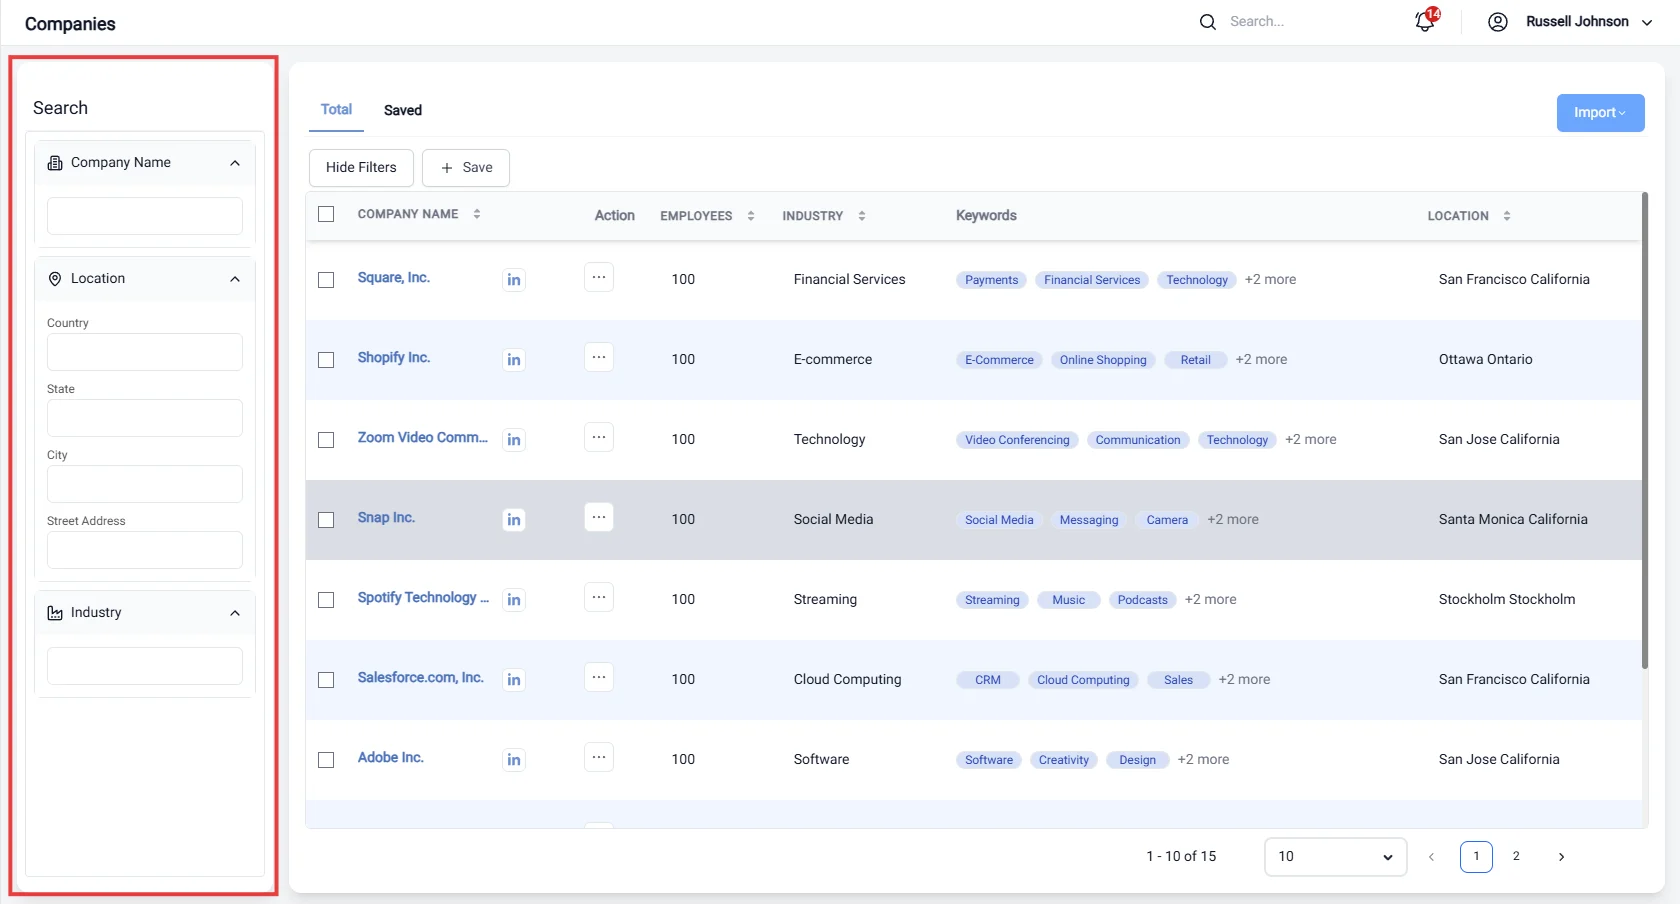Viewport: 1680px width, 904px height.
Task: Select the Zoom Video row checkbox
Action: [x=326, y=440]
